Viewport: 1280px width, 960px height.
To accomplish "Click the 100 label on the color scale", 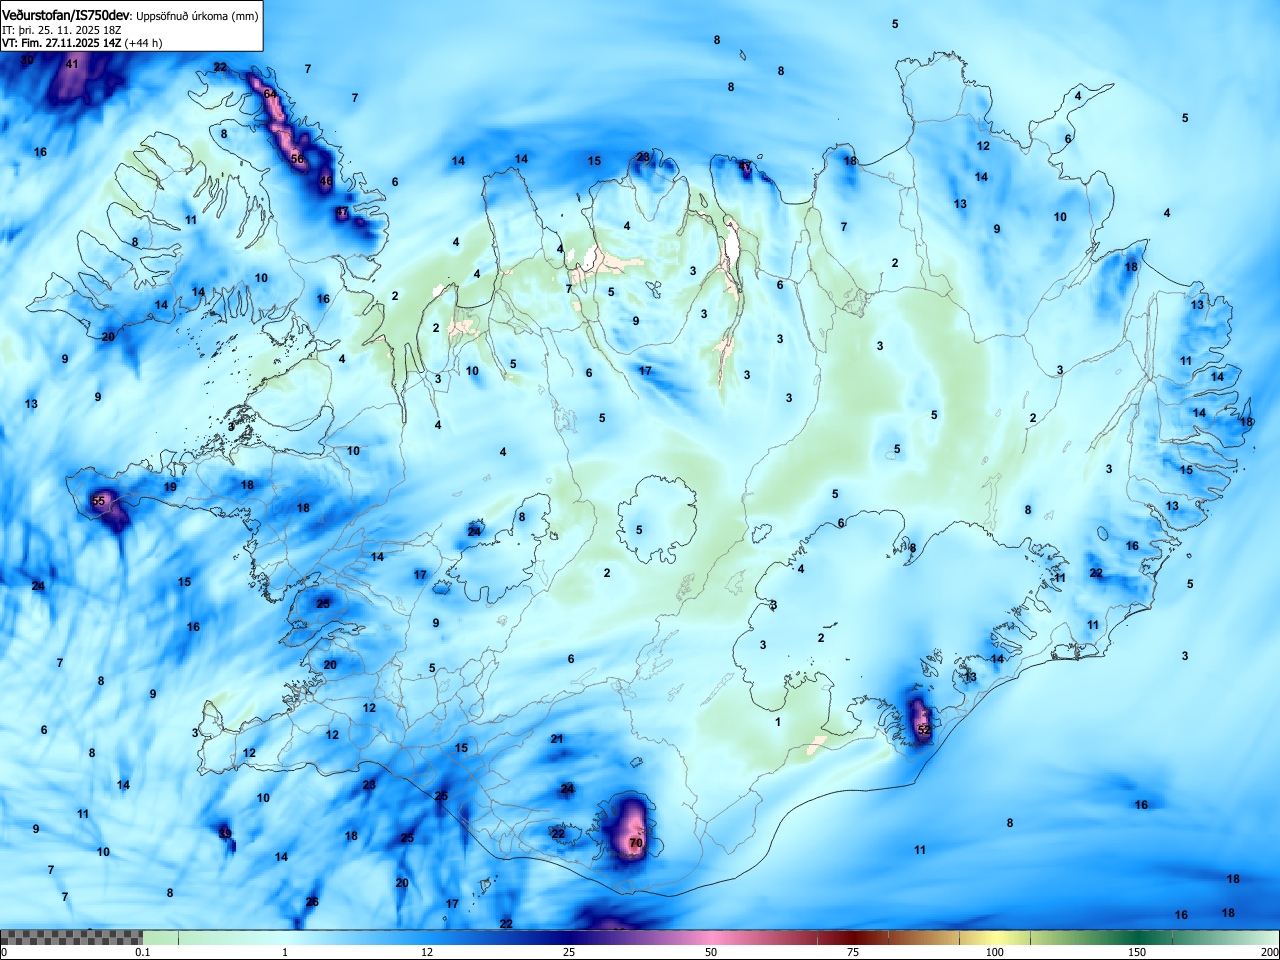I will [x=994, y=952].
